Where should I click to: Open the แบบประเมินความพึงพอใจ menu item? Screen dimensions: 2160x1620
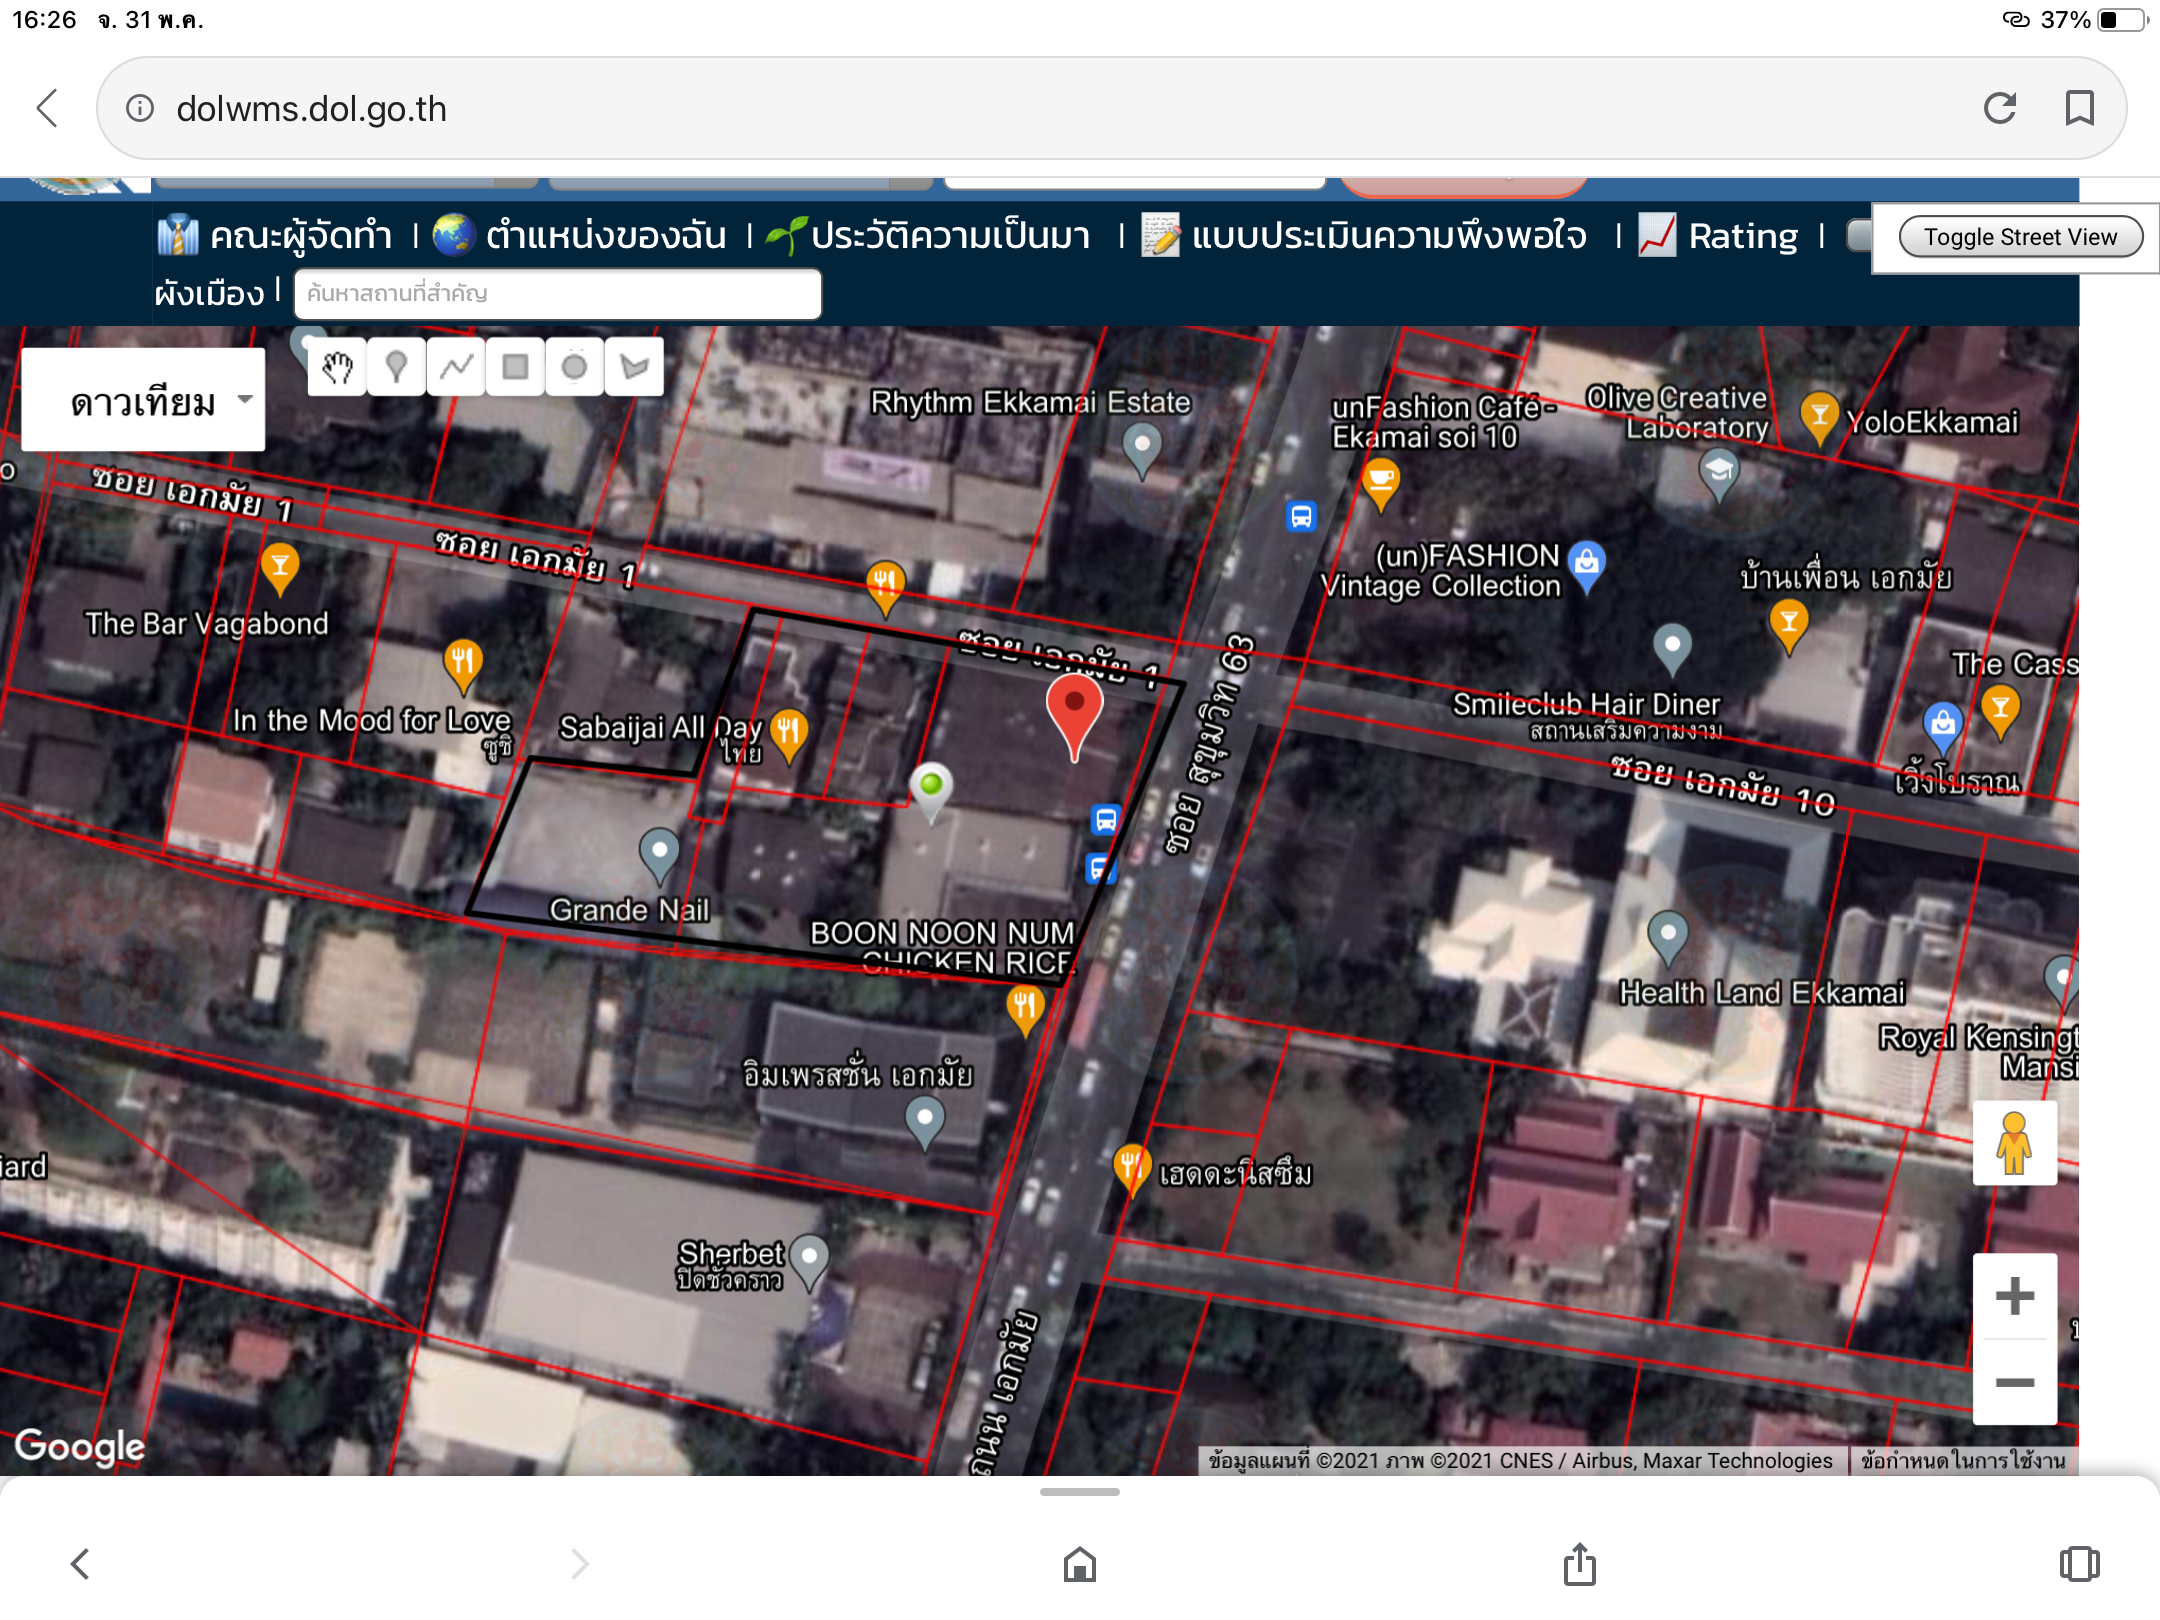click(1365, 236)
